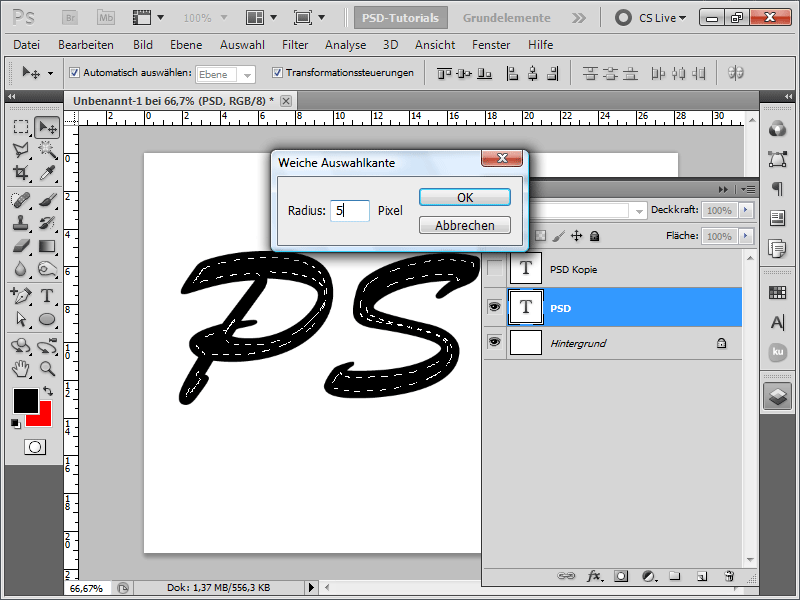This screenshot has height=600, width=800.
Task: Select the Clone Stamp tool
Action: 21,223
